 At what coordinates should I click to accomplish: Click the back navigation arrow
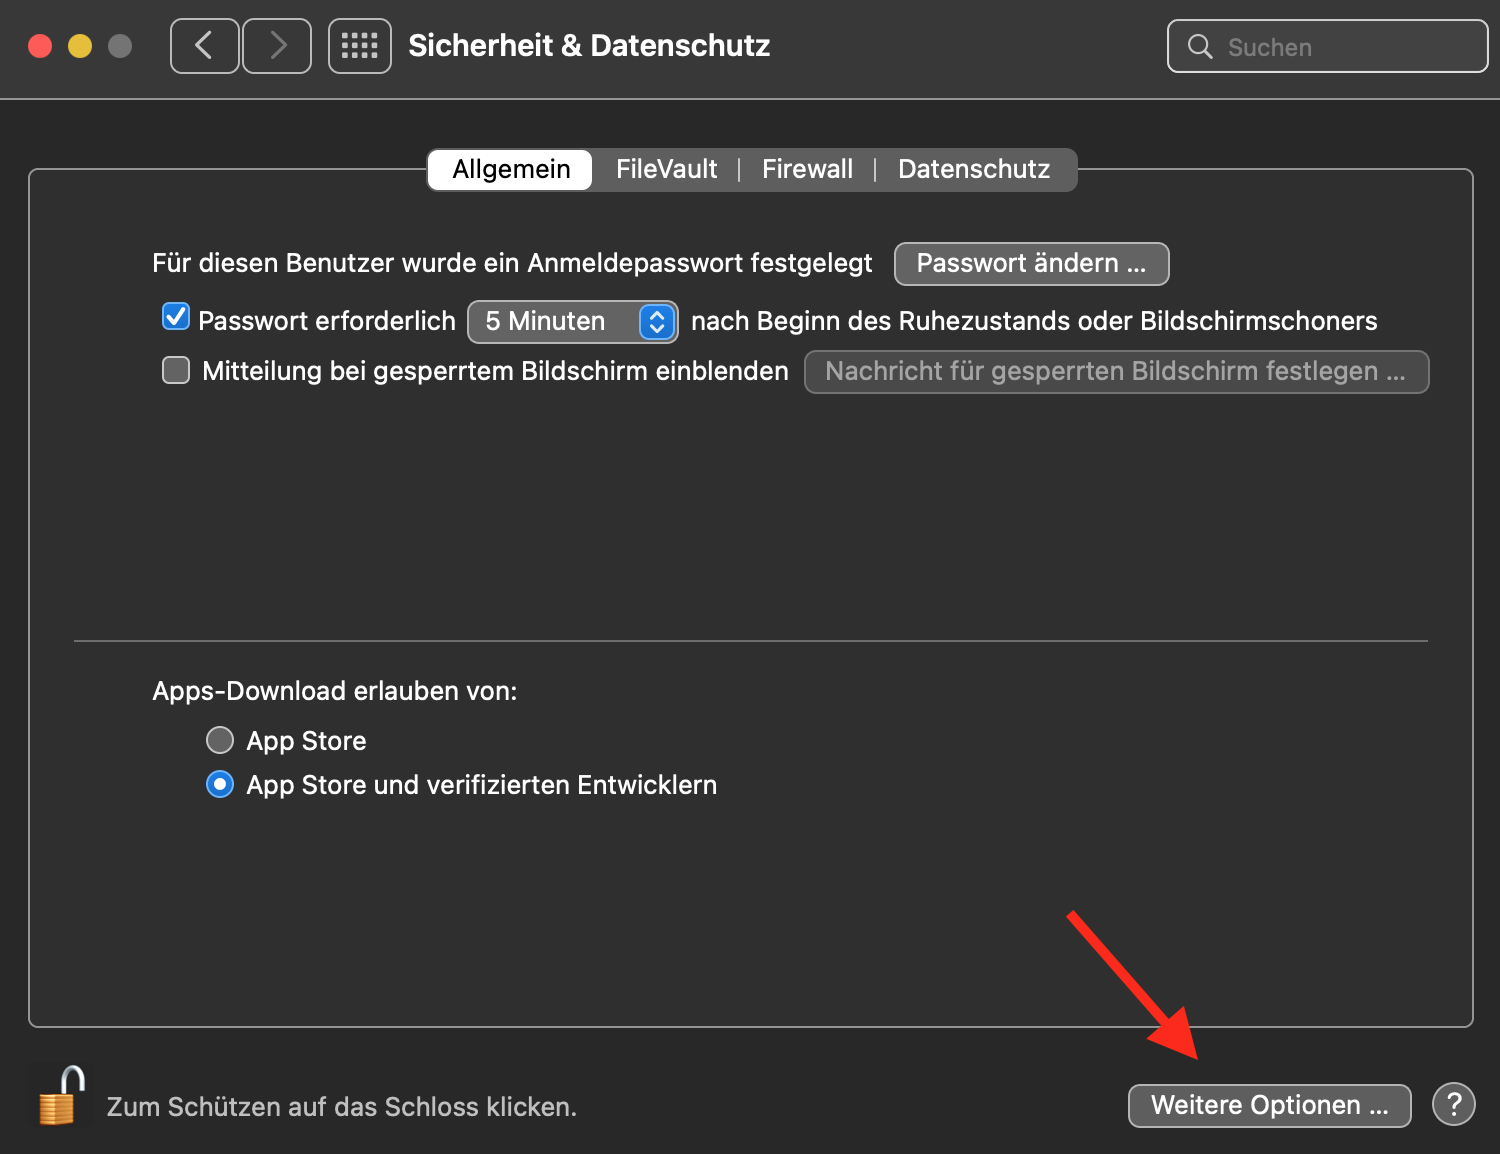point(204,46)
